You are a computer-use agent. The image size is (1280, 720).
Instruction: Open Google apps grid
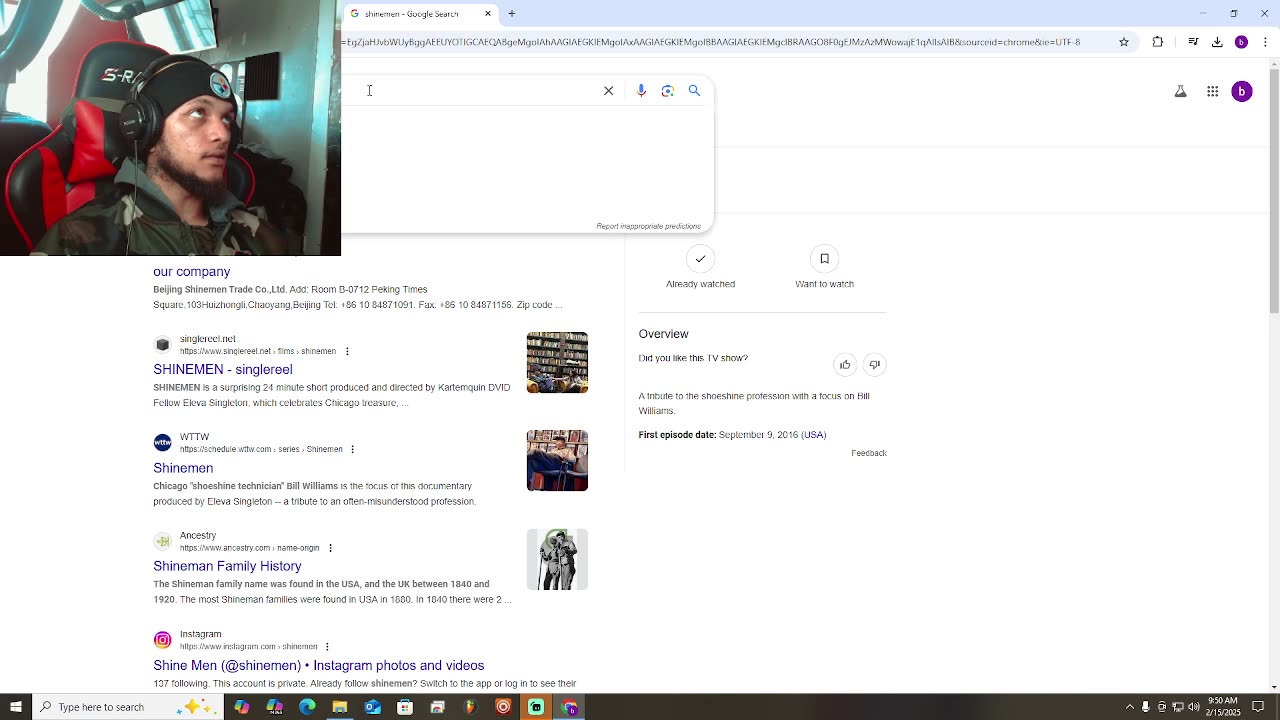coord(1212,92)
